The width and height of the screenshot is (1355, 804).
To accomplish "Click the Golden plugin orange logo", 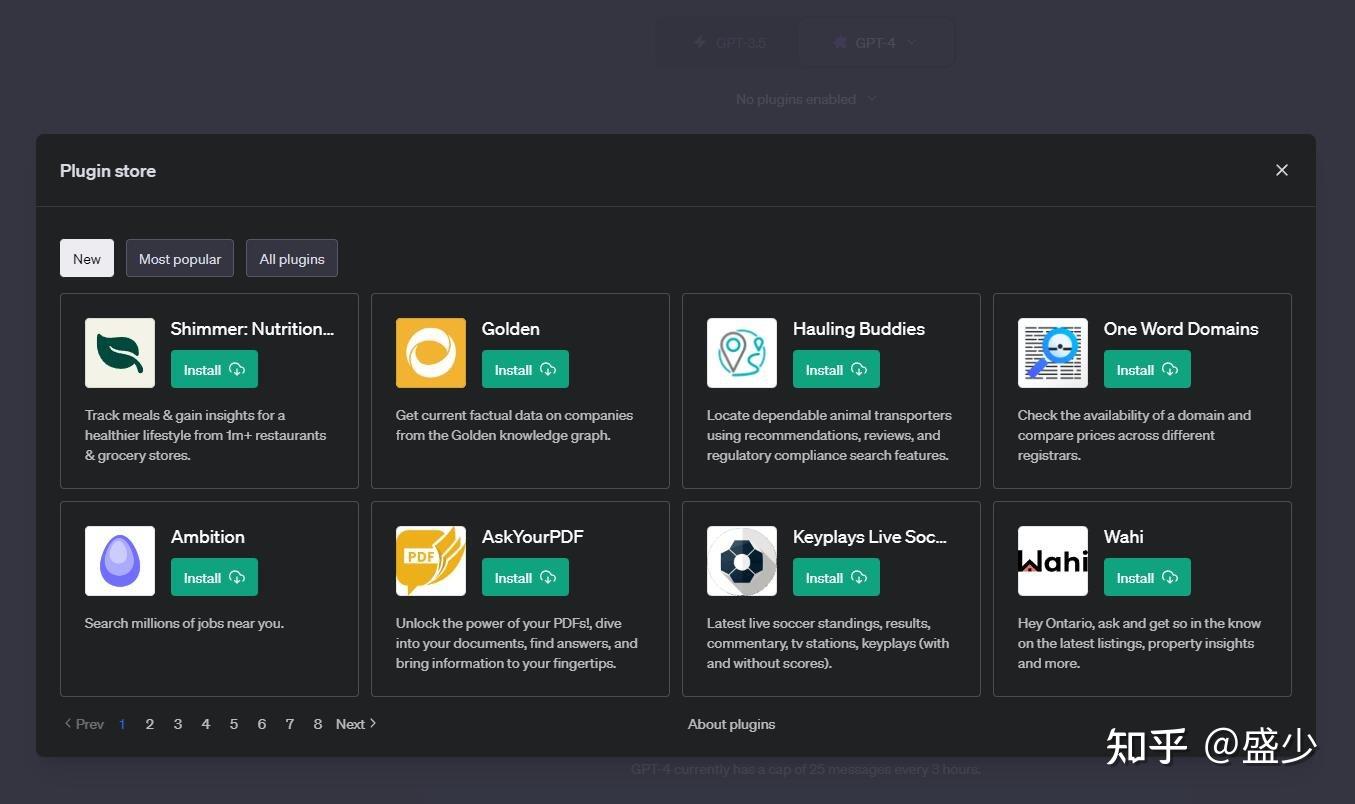I will [x=431, y=353].
